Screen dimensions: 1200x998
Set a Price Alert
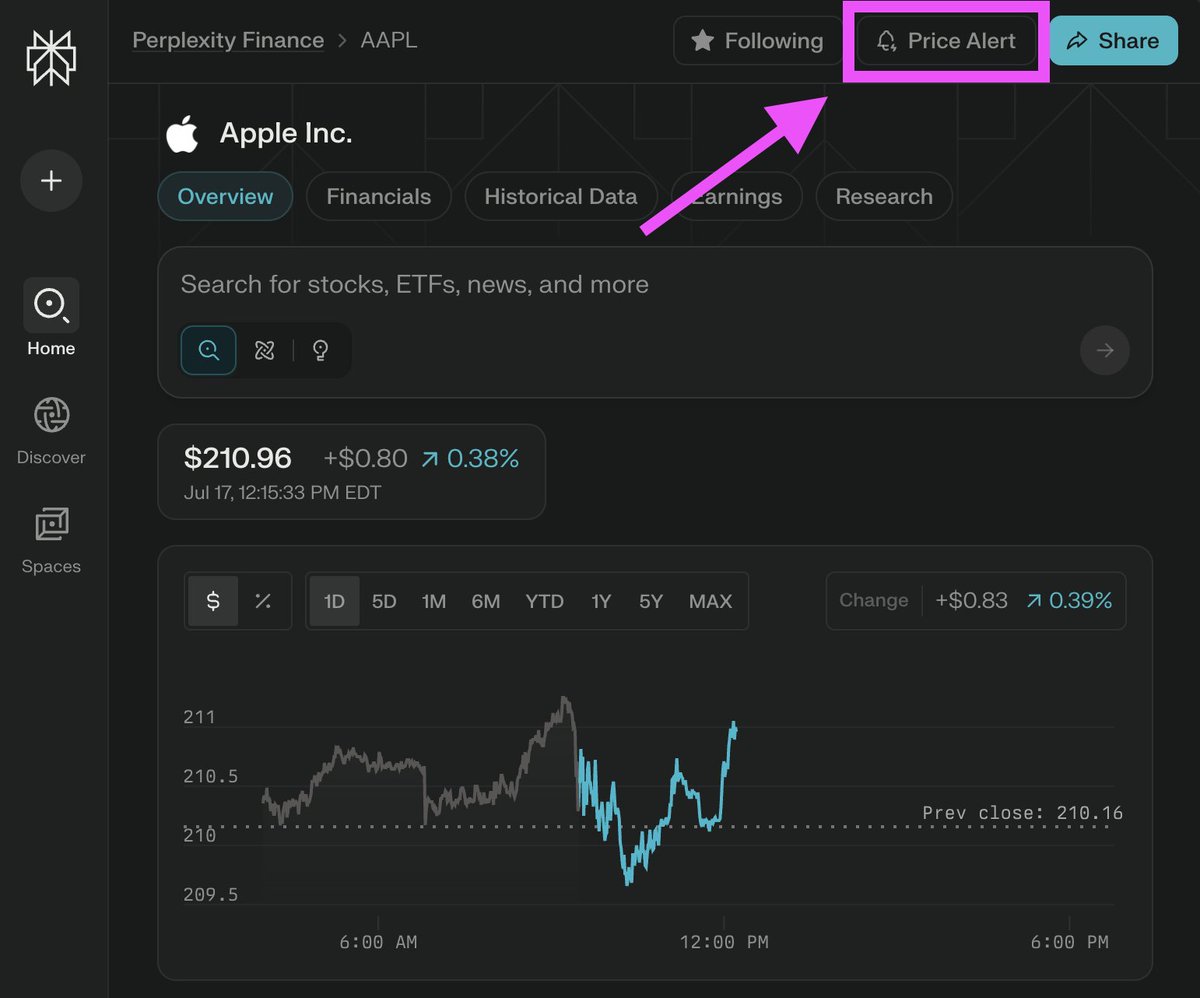(946, 41)
